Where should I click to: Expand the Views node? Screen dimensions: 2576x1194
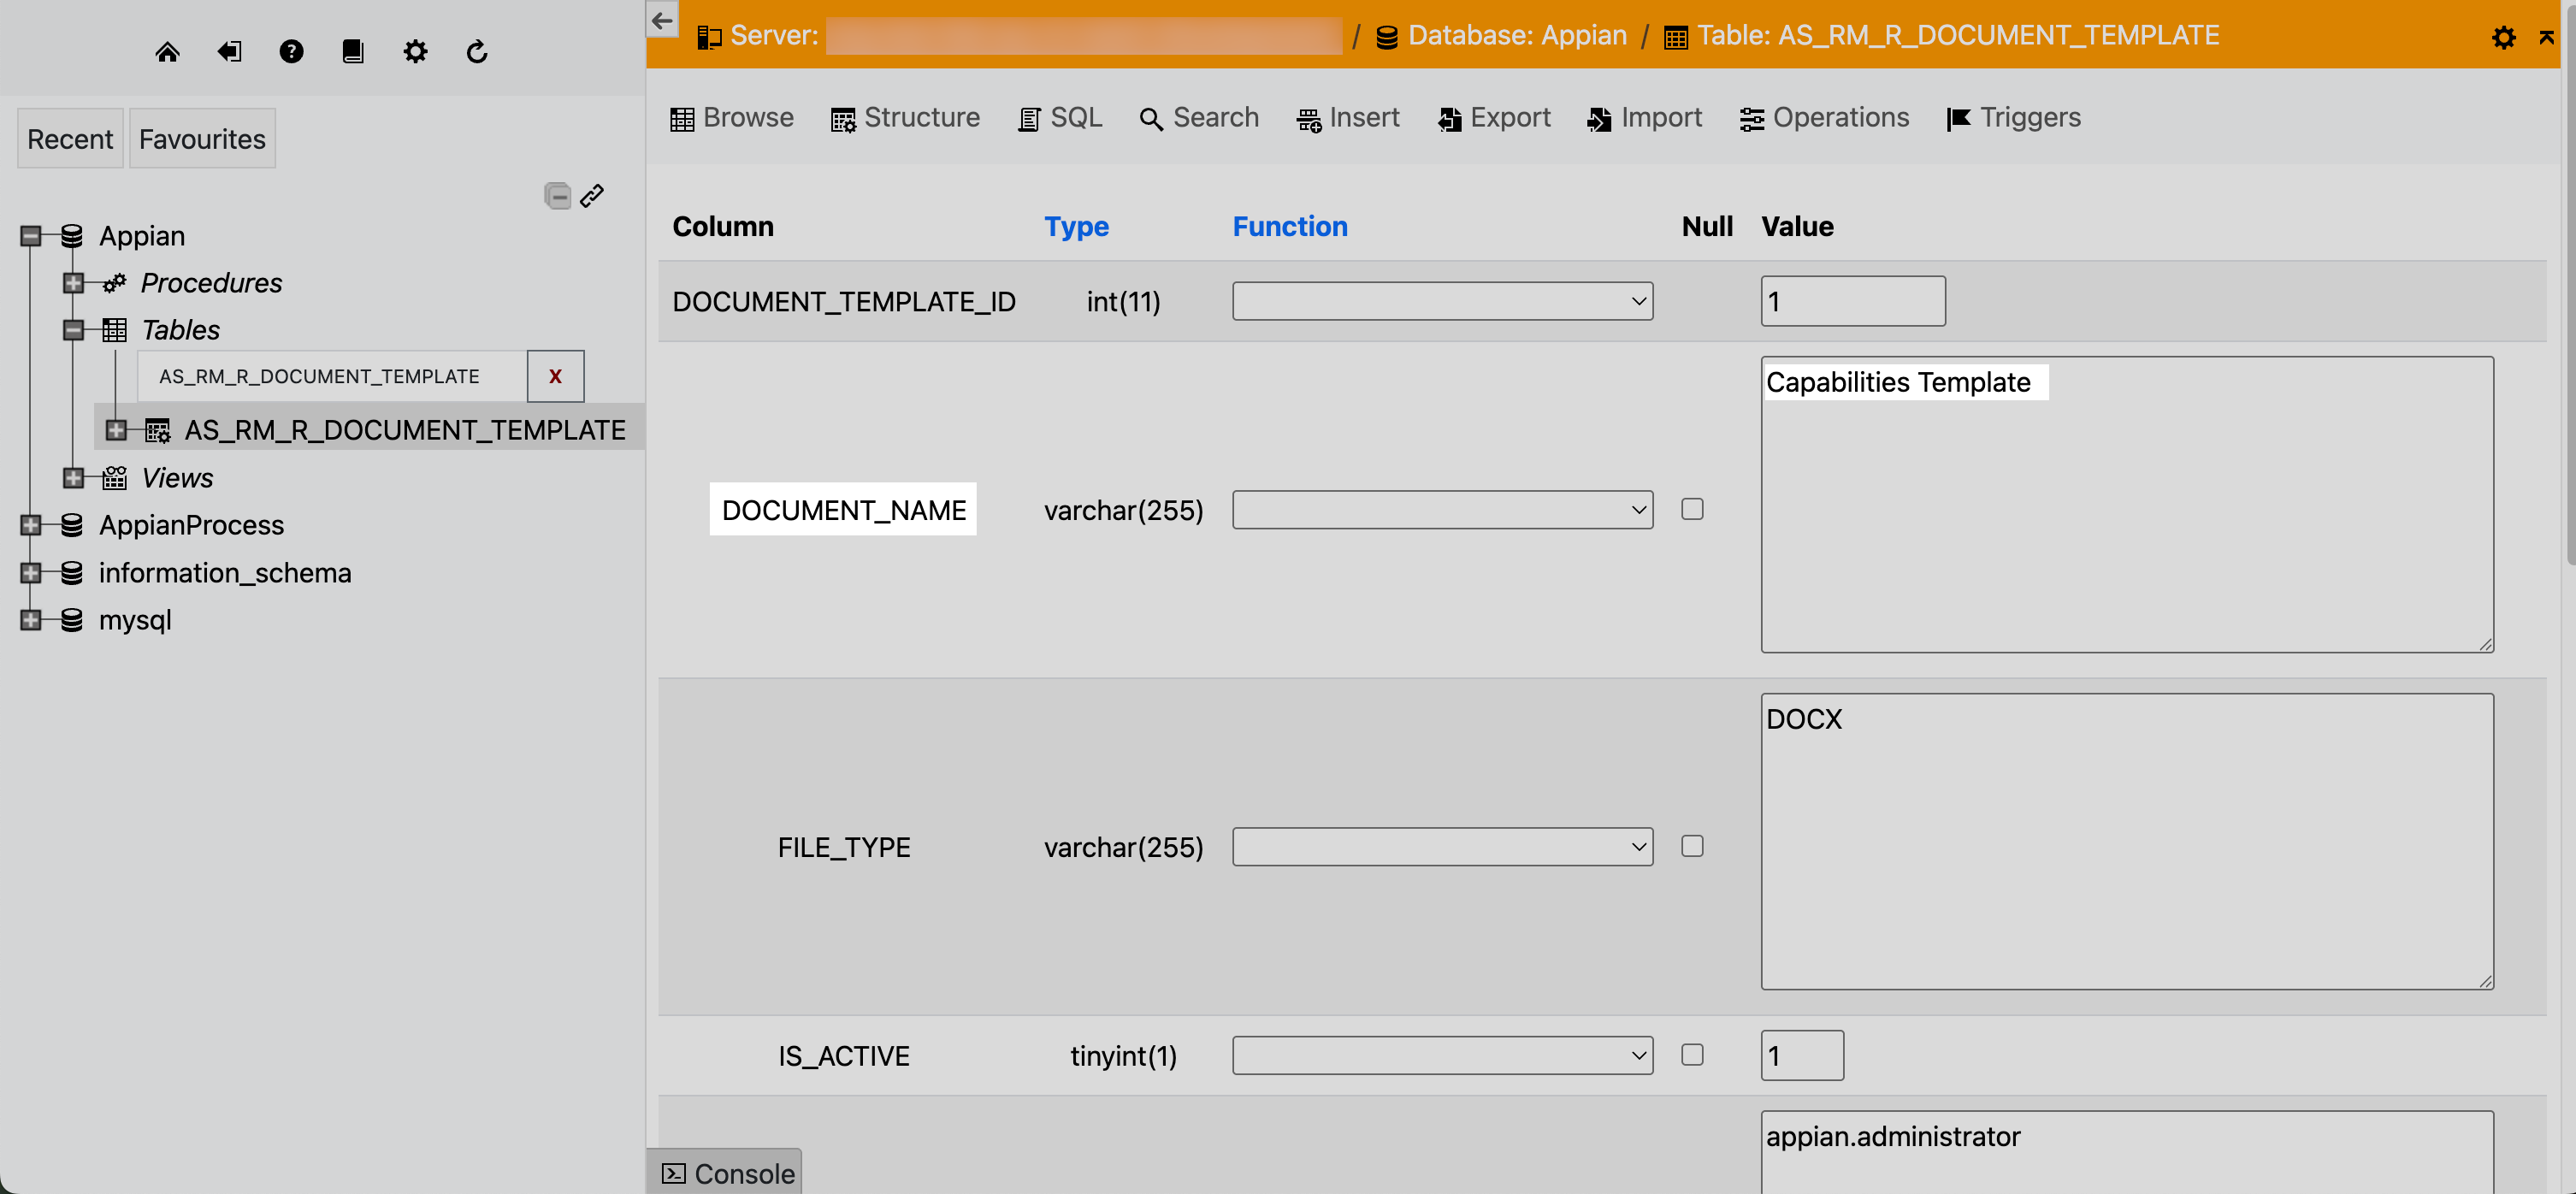click(x=73, y=478)
